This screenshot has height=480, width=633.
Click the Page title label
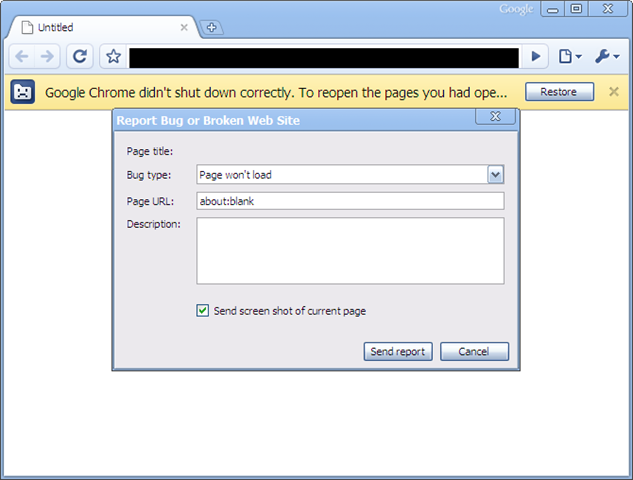click(150, 151)
